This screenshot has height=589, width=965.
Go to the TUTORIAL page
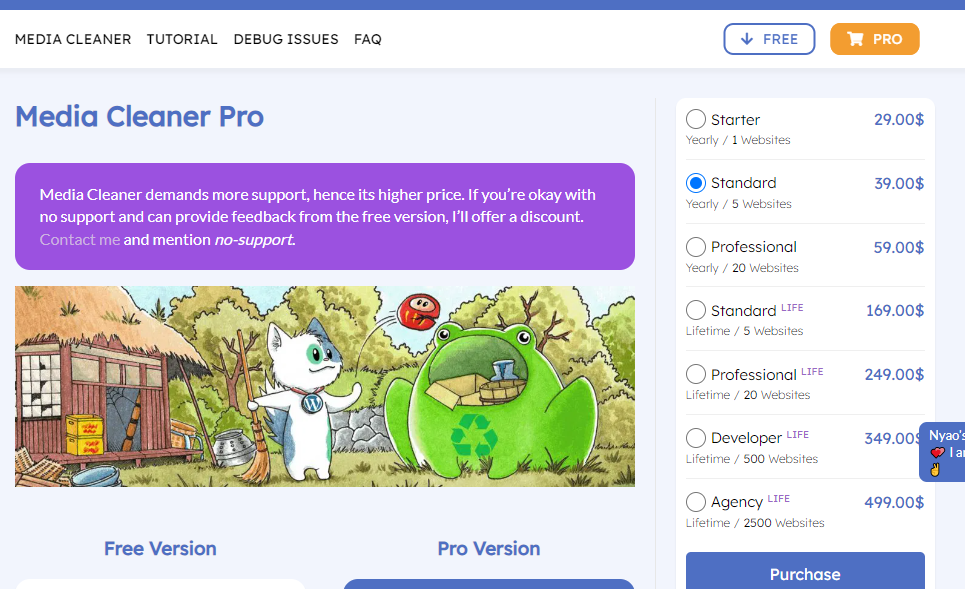point(182,39)
